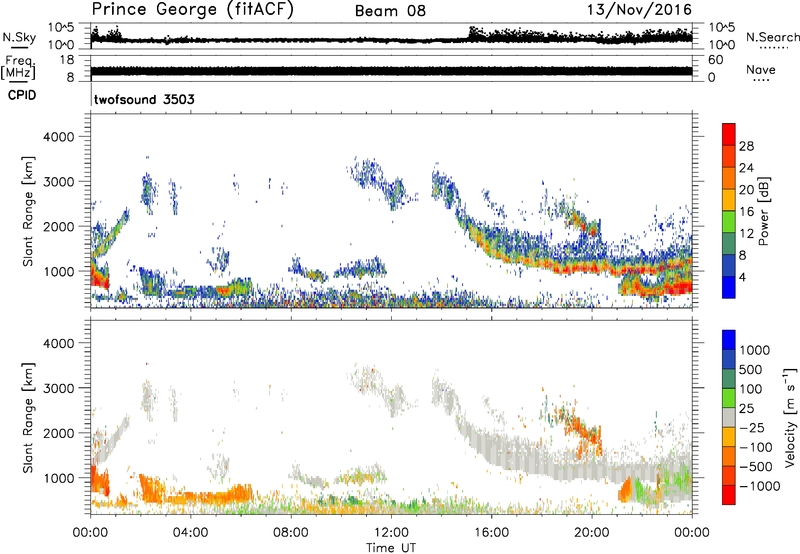Click the 04:00 time axis tick
The height and width of the screenshot is (554, 800).
click(x=190, y=533)
